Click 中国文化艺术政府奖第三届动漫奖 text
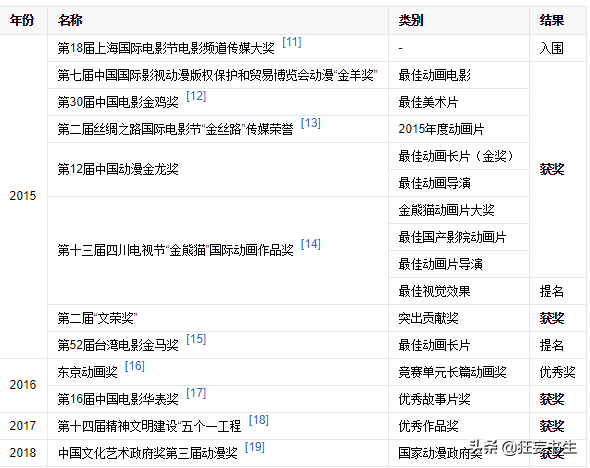 tap(148, 453)
